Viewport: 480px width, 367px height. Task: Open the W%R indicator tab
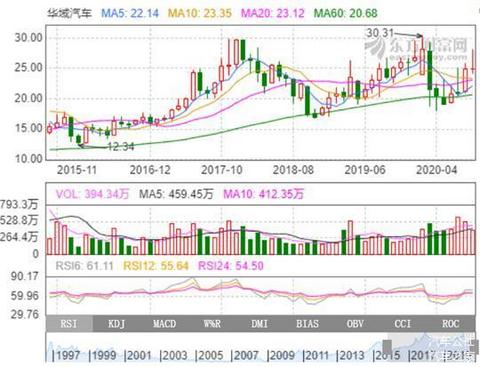pyautogui.click(x=212, y=323)
